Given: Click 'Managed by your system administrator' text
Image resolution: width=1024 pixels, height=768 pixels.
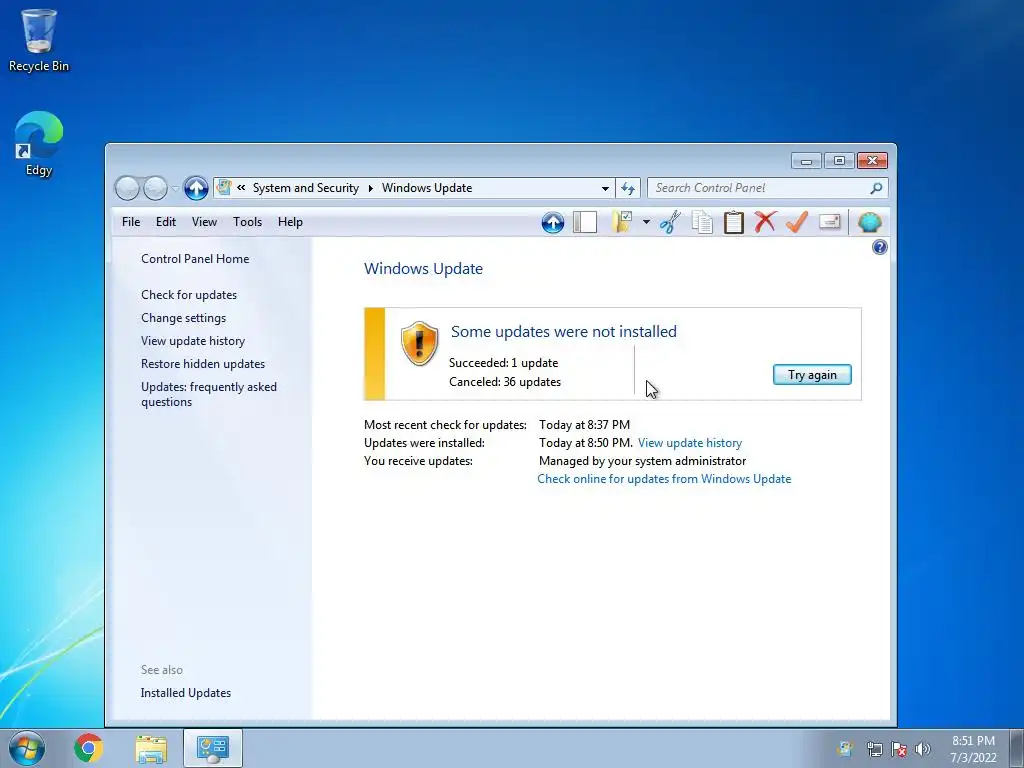Looking at the screenshot, I should pyautogui.click(x=643, y=461).
